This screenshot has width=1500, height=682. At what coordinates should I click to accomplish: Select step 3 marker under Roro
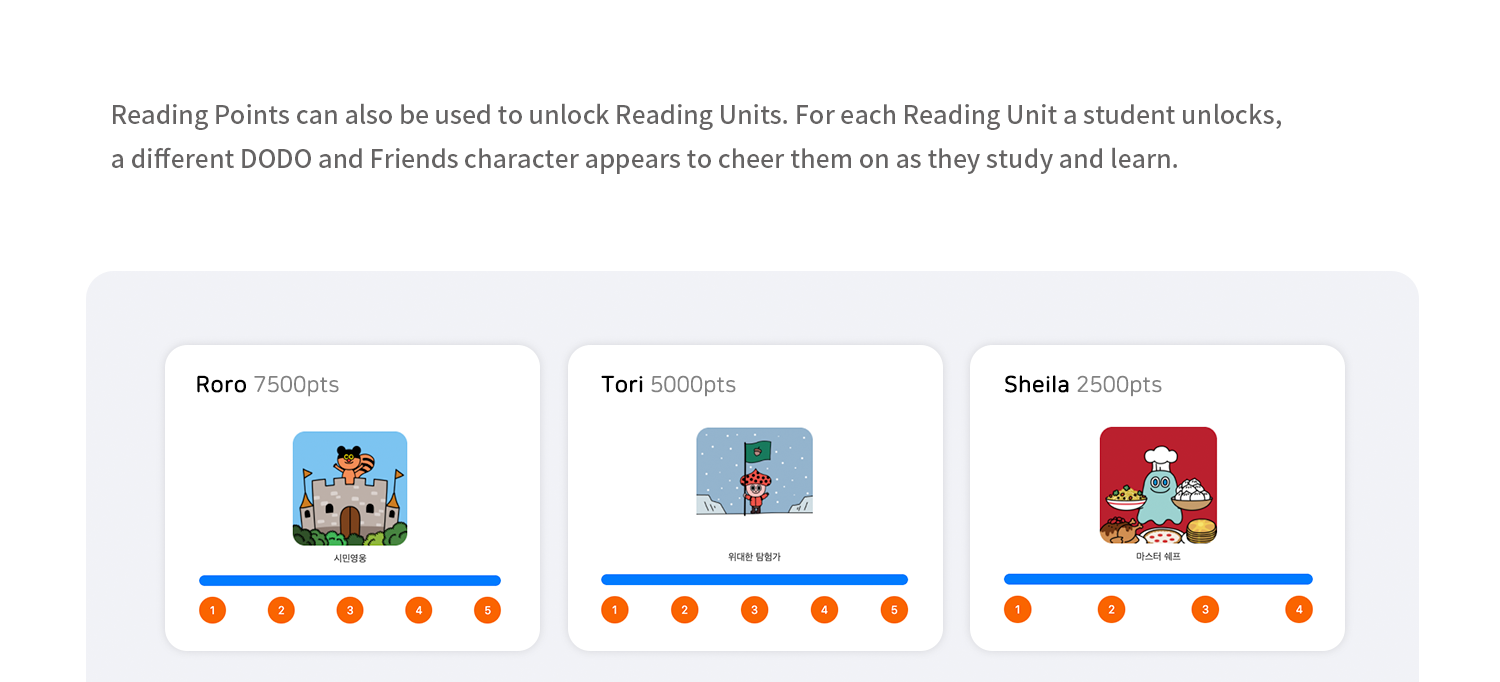click(350, 610)
